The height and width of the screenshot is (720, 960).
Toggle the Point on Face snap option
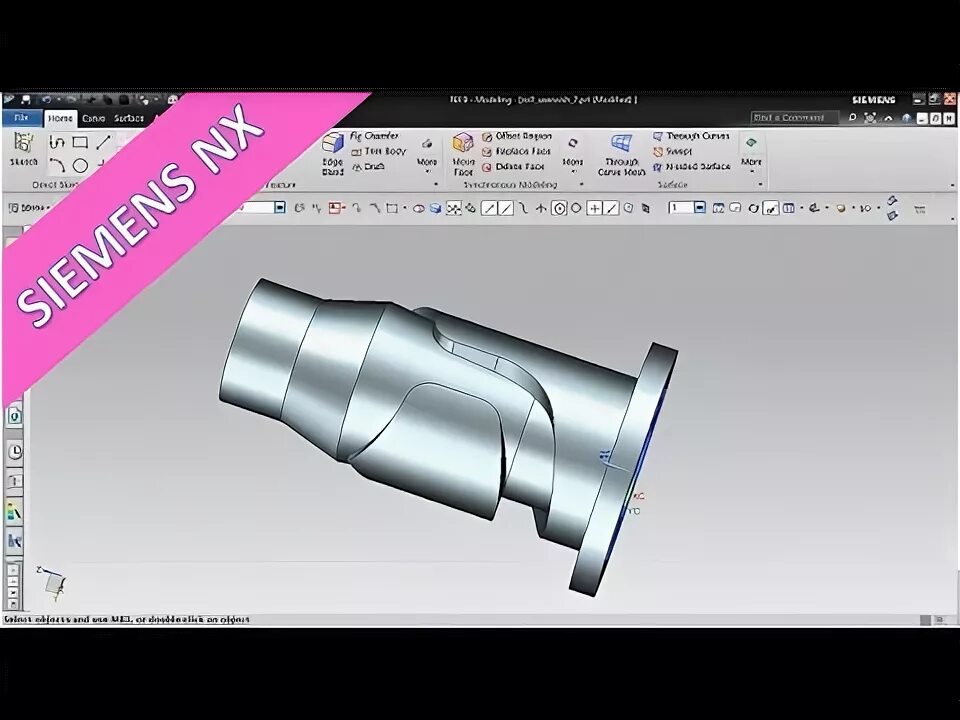point(628,209)
